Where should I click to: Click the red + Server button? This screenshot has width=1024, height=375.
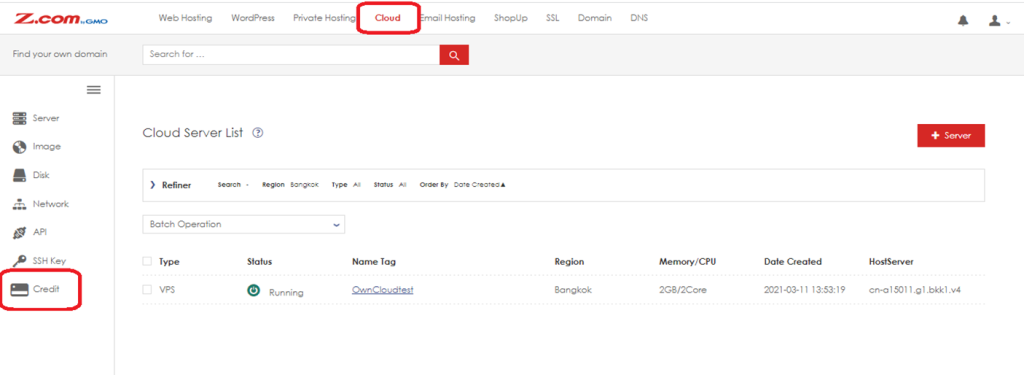(951, 135)
